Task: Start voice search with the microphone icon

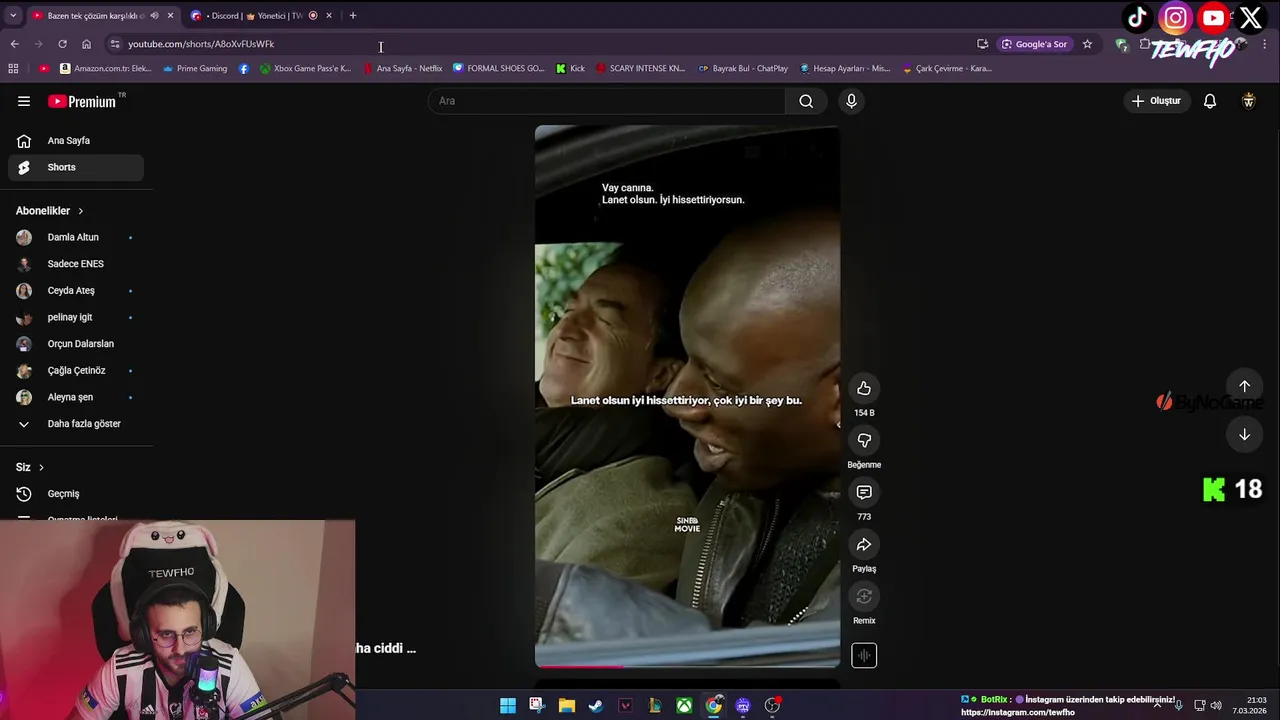Action: pos(851,101)
